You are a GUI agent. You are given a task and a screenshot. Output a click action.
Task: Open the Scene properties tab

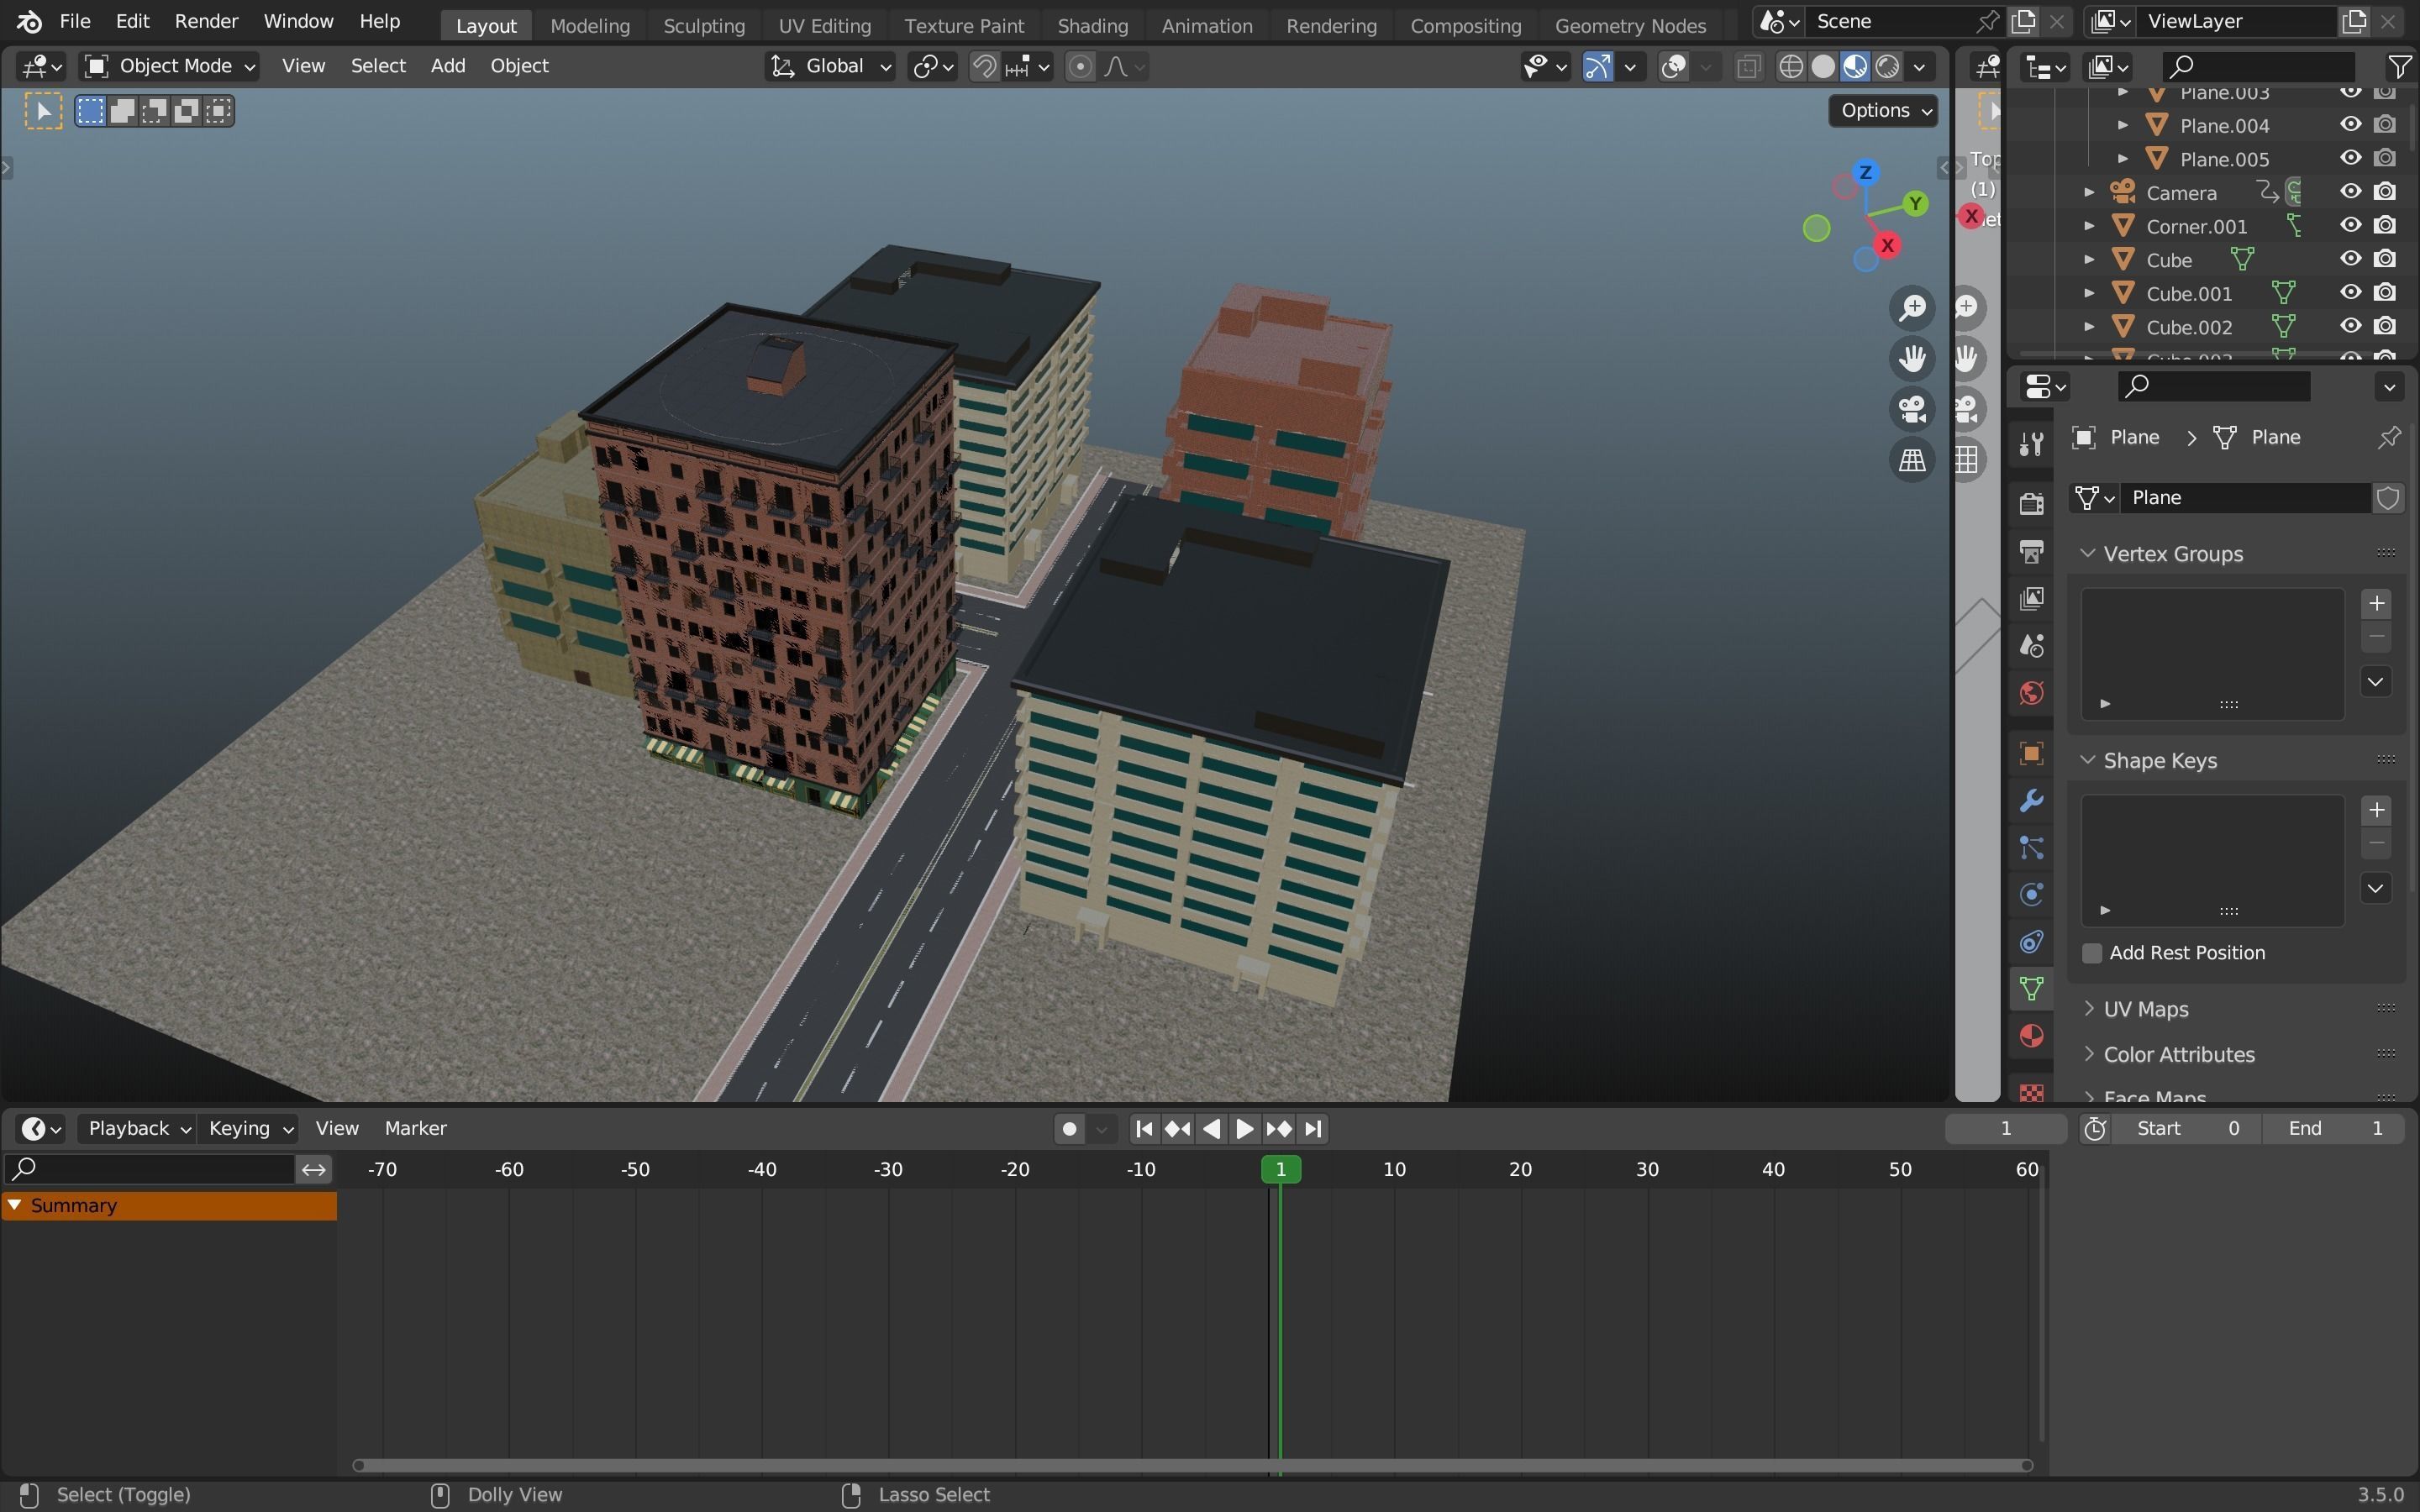click(x=2031, y=646)
